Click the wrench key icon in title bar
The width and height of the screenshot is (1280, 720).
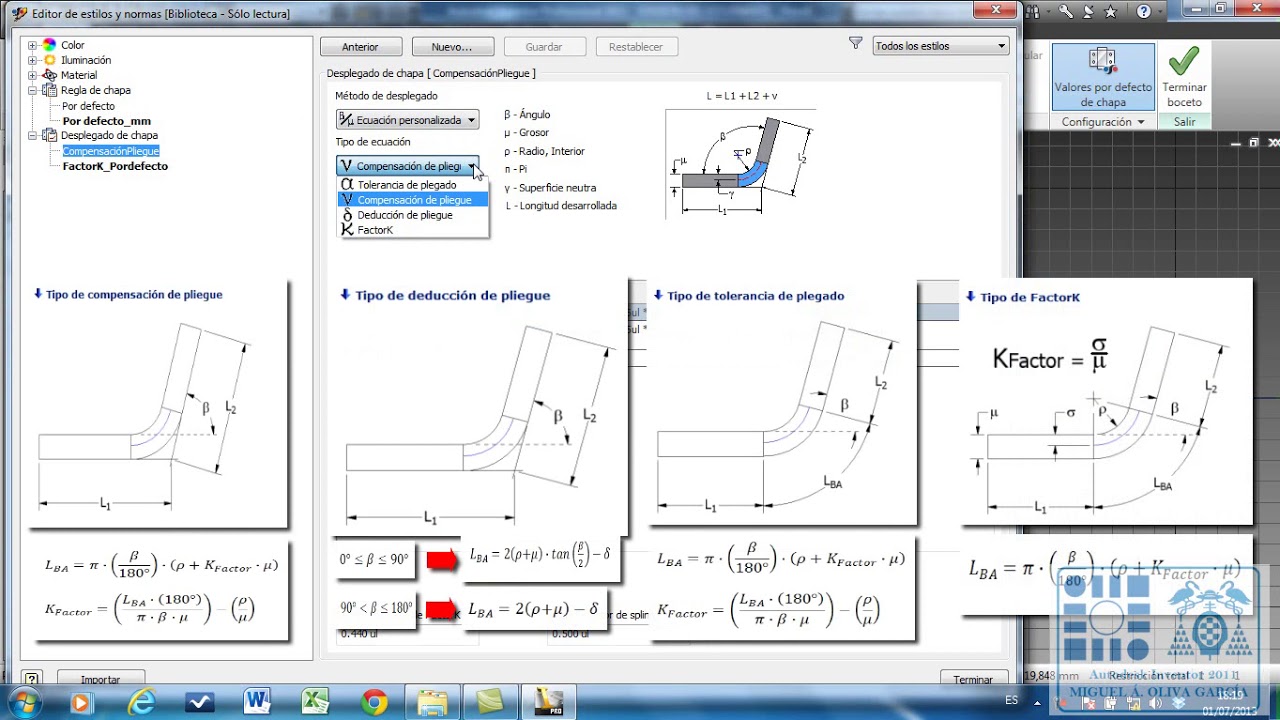tap(1065, 11)
